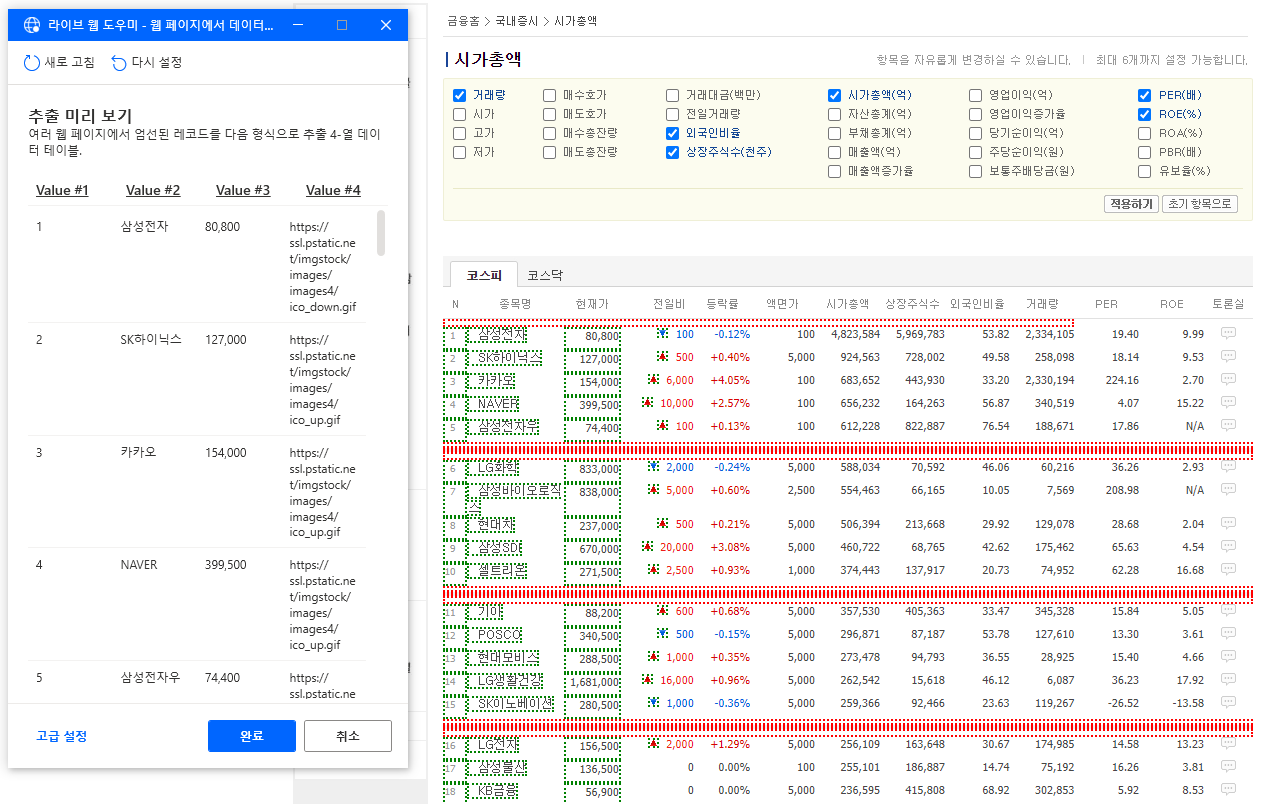
Task: Open 고급 설정 link
Action: tap(62, 736)
